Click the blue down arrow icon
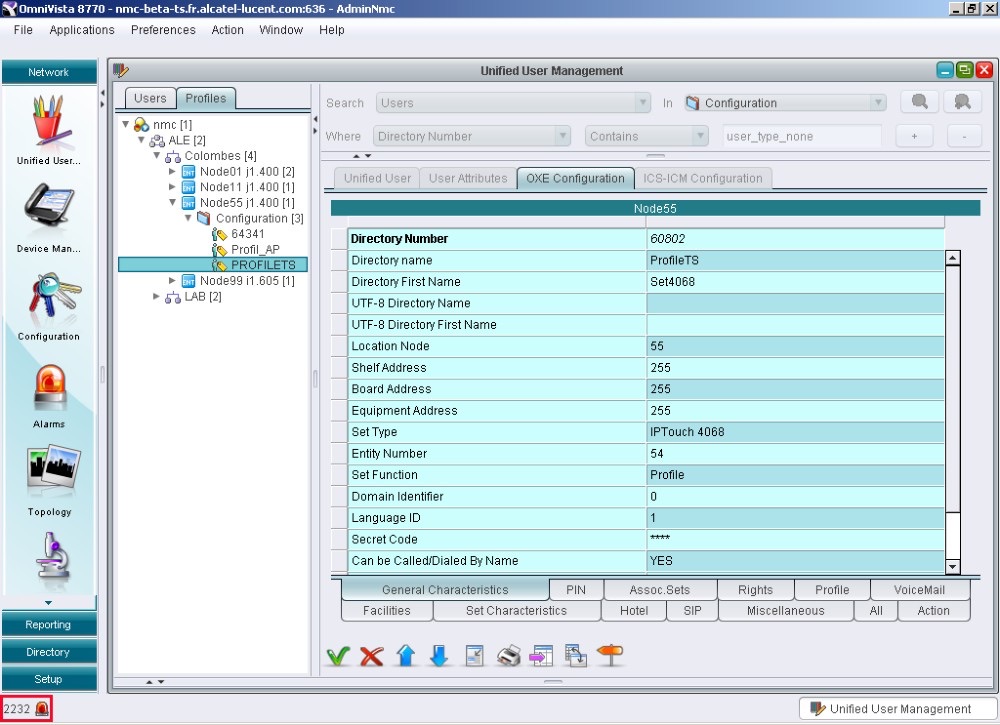This screenshot has width=1000, height=725. tap(439, 655)
